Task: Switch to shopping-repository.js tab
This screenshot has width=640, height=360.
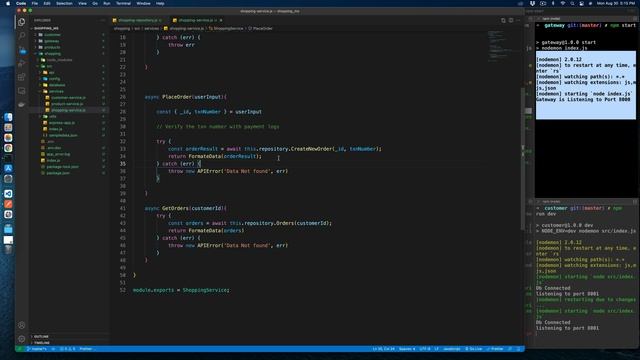Action: pyautogui.click(x=137, y=20)
